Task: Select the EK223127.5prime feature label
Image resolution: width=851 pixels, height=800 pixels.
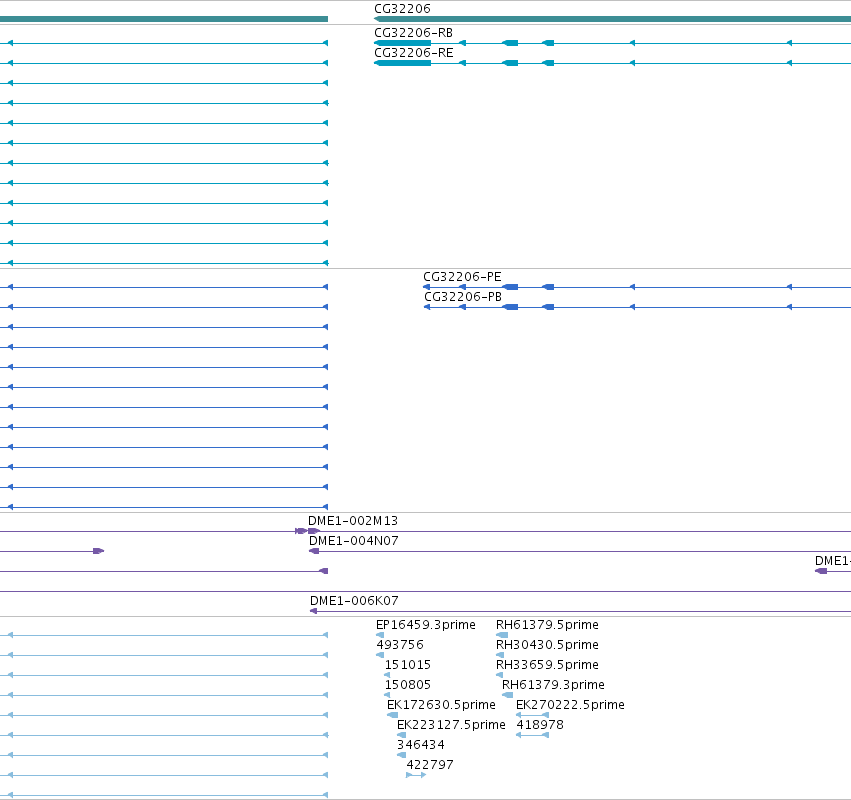Action: tap(451, 725)
